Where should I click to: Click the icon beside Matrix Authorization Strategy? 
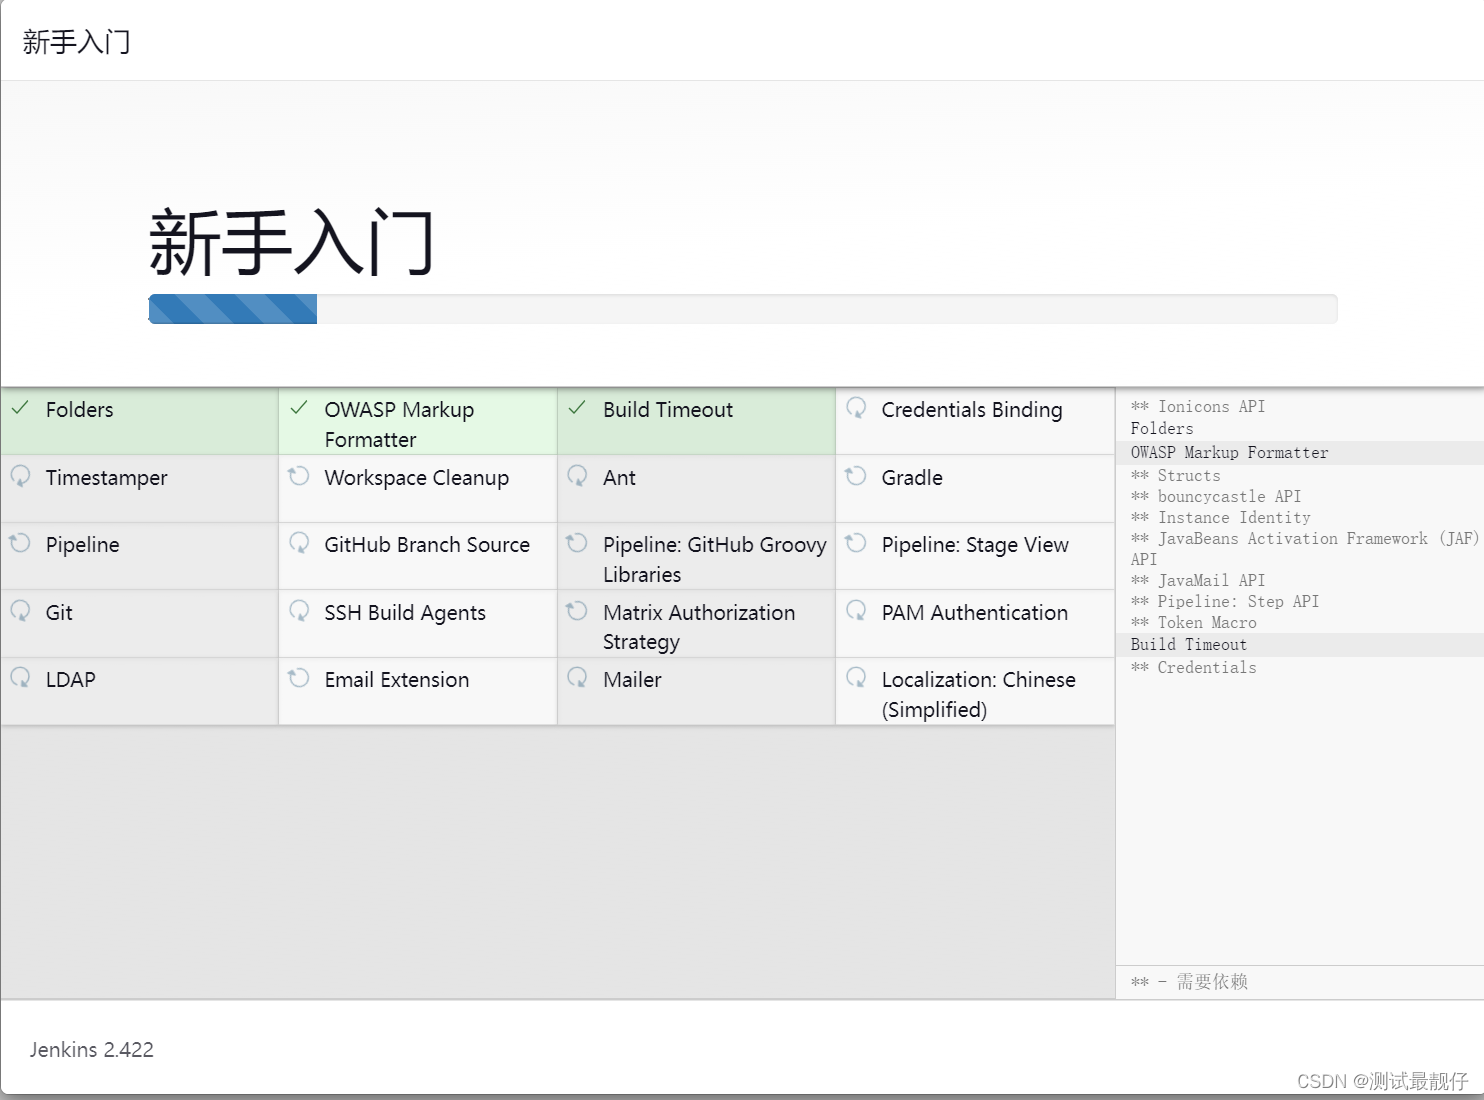click(577, 611)
